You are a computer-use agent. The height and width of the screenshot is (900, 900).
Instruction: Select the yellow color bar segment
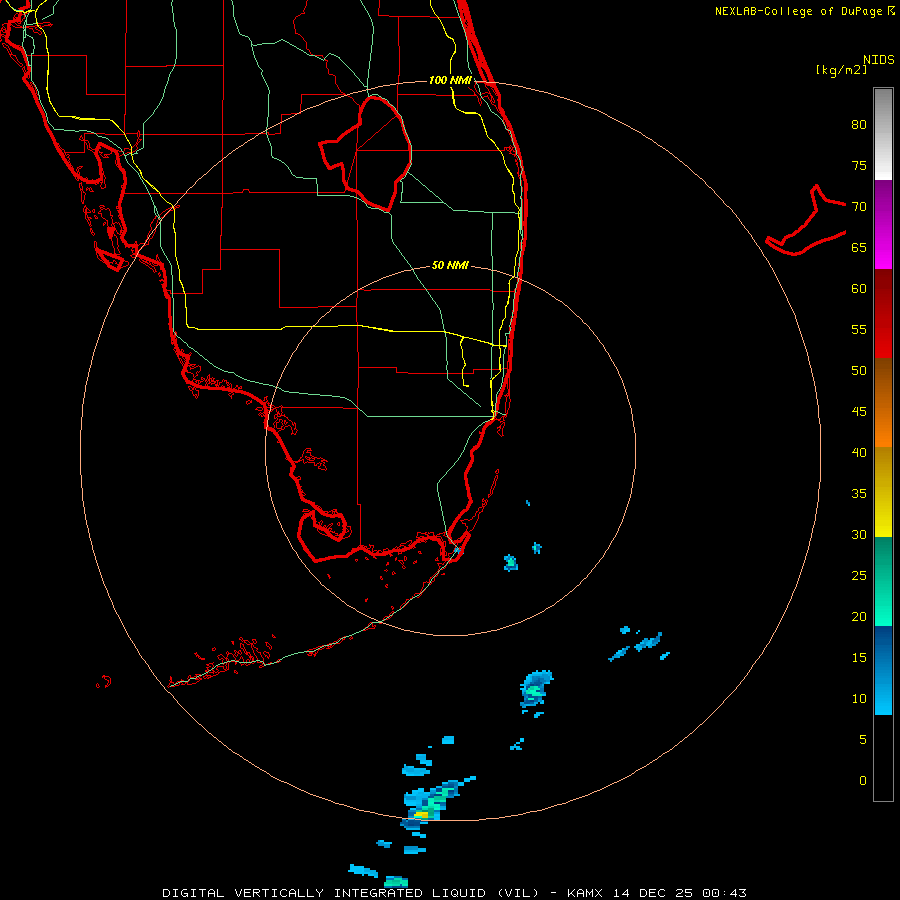(883, 492)
